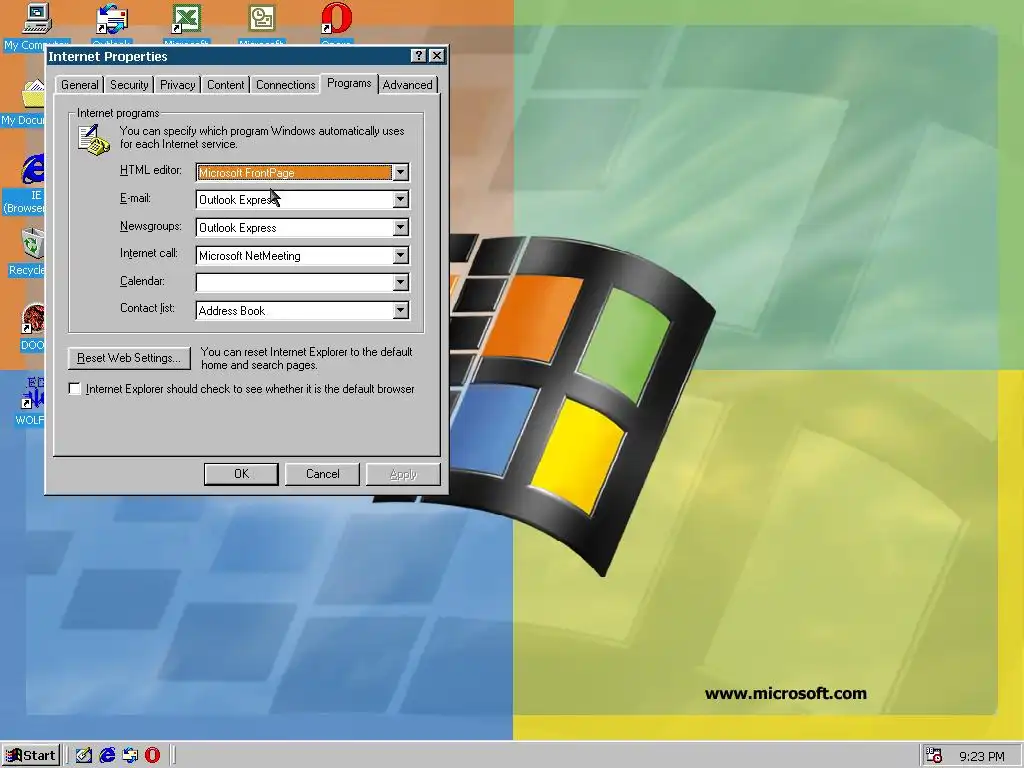The image size is (1024, 768).
Task: Click the Apply button
Action: 403,474
